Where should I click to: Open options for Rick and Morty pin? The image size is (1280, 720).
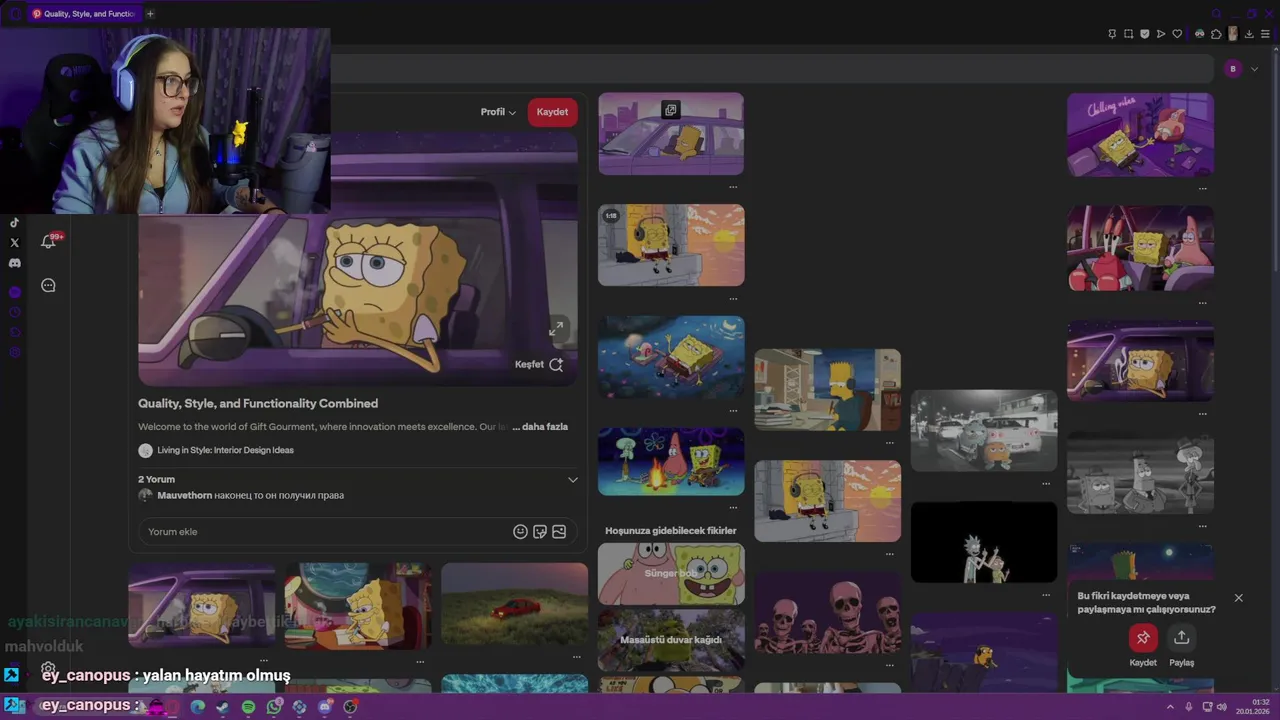coord(1046,595)
